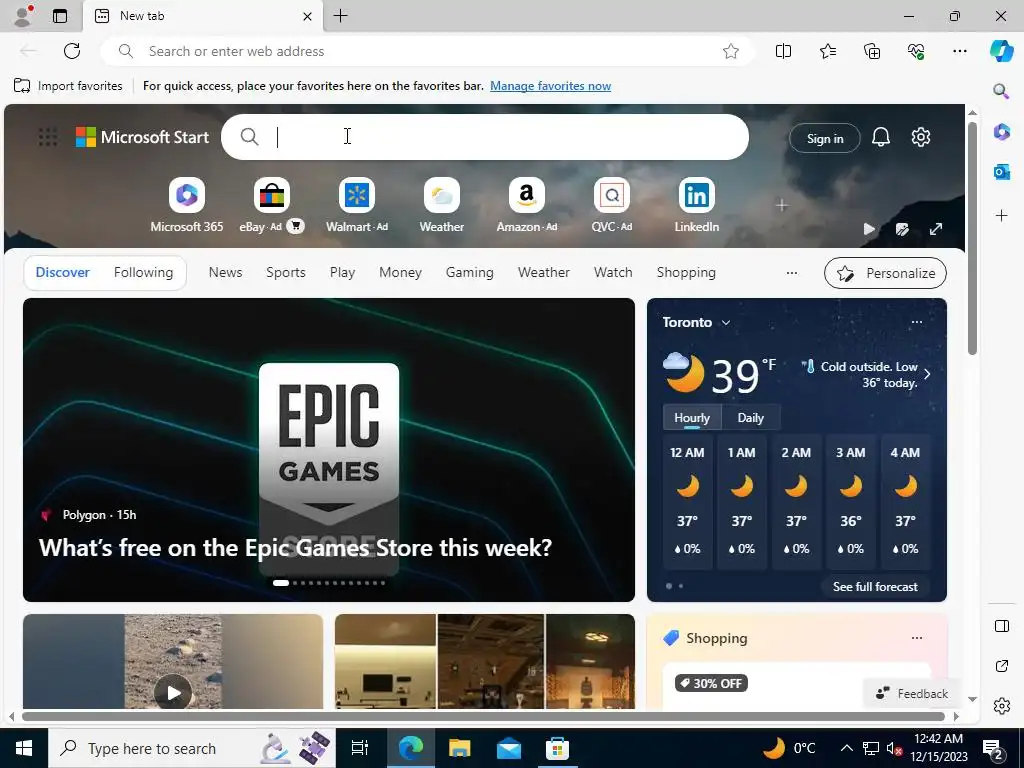Open Walmart quick link tile
This screenshot has width=1024, height=768.
pyautogui.click(x=357, y=205)
